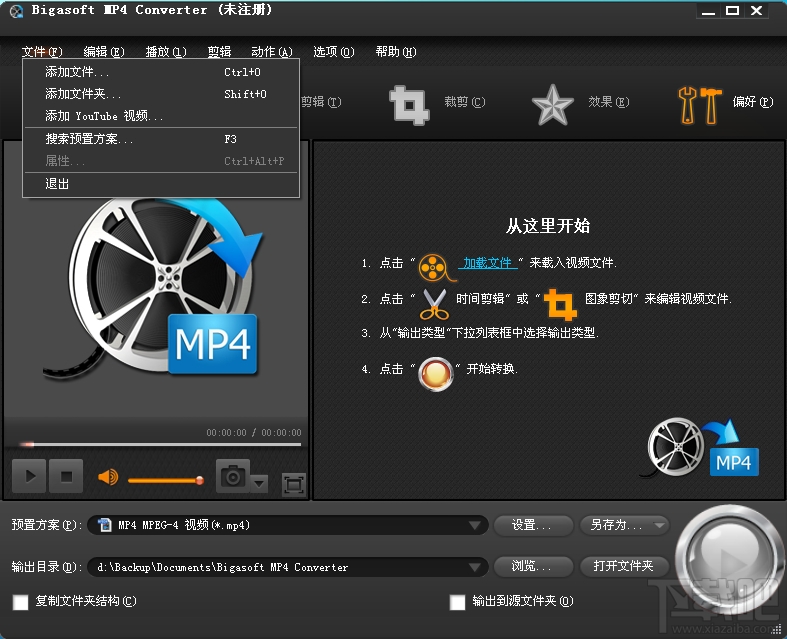Click the MP4 preset file icon
787x639 pixels.
click(x=105, y=525)
